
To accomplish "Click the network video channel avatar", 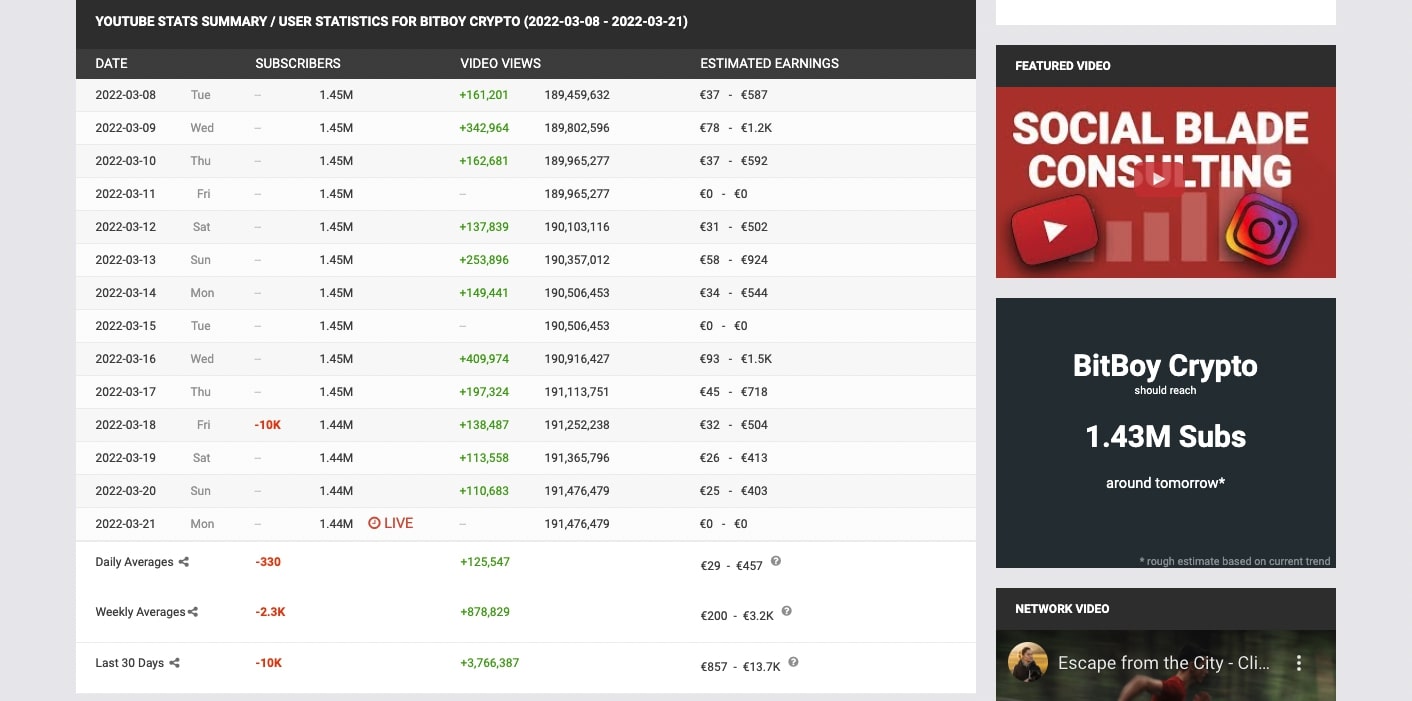I will [1027, 662].
